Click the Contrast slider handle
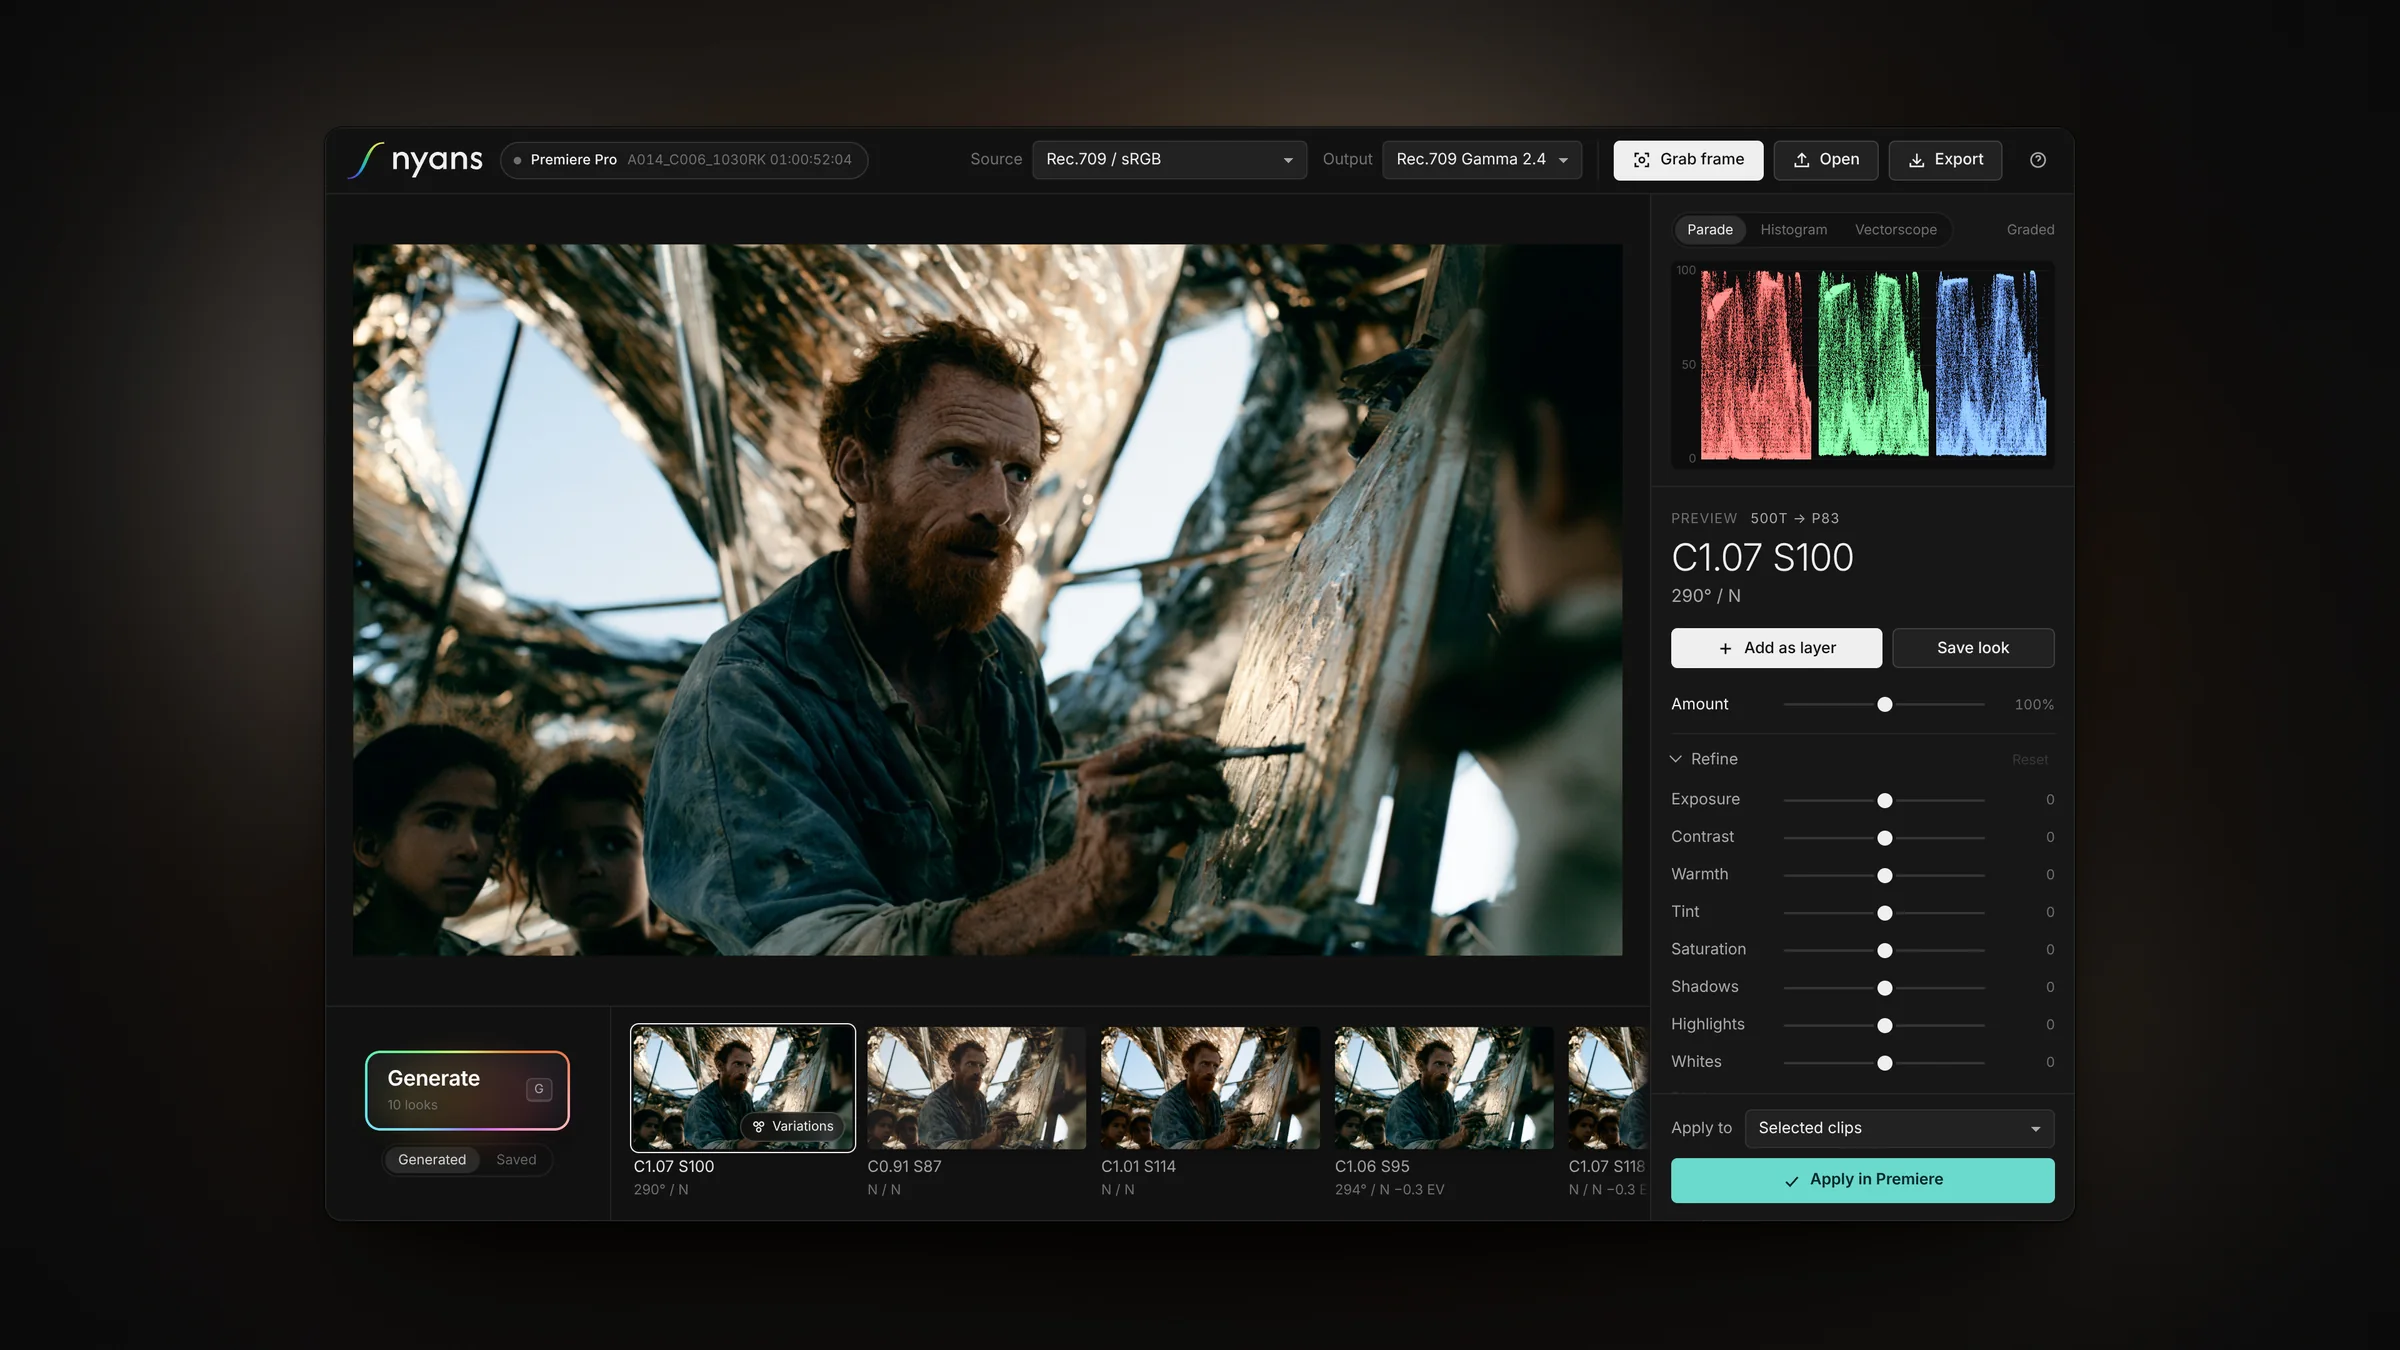The image size is (2400, 1350). (1884, 838)
